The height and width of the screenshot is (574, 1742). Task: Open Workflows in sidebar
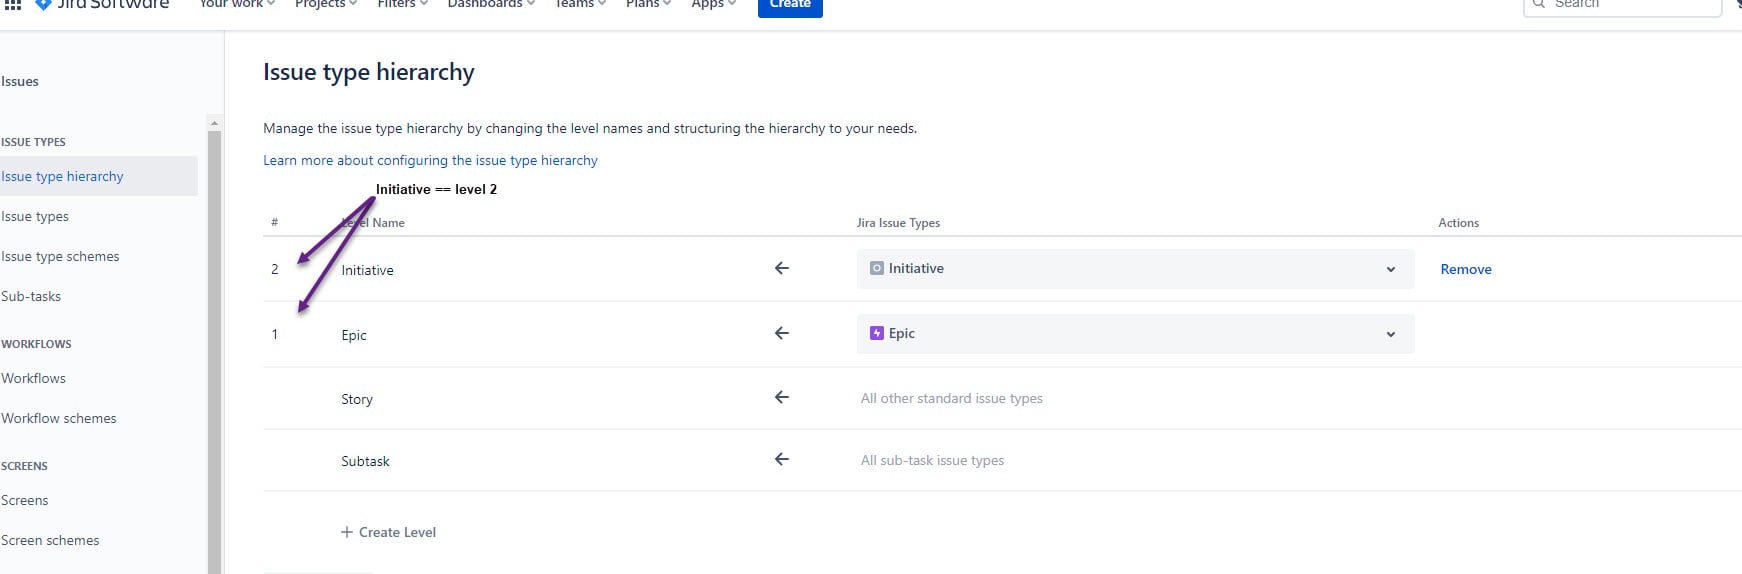click(33, 378)
